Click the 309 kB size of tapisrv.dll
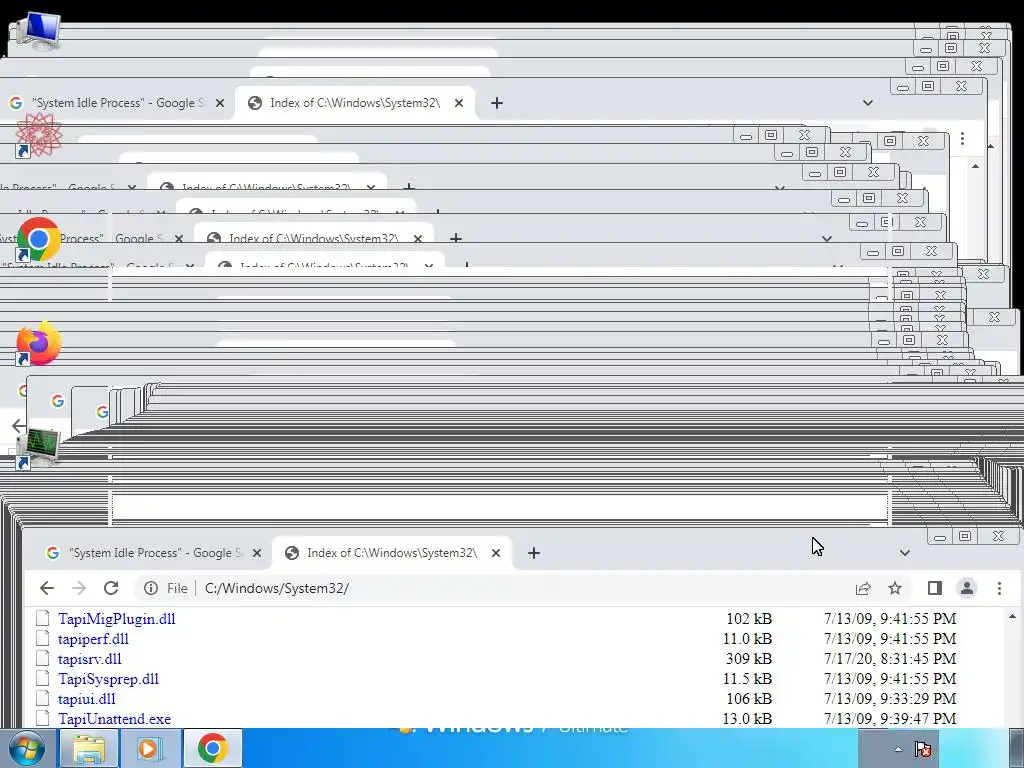 748,659
